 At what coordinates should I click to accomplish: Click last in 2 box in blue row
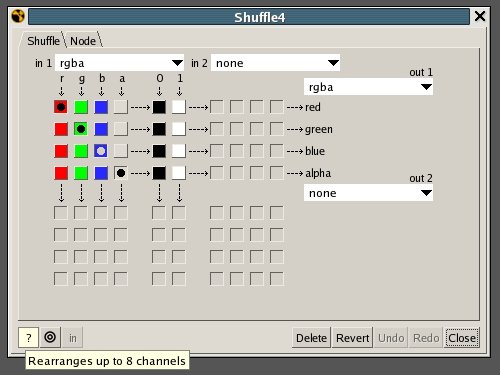(x=277, y=151)
